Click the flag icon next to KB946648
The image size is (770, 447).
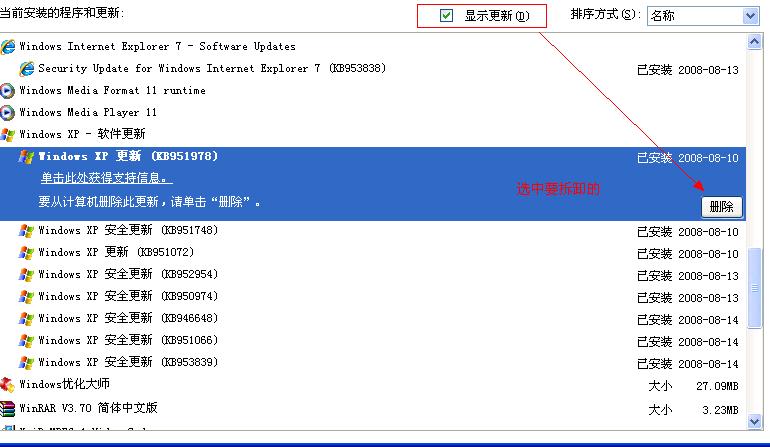click(26, 319)
